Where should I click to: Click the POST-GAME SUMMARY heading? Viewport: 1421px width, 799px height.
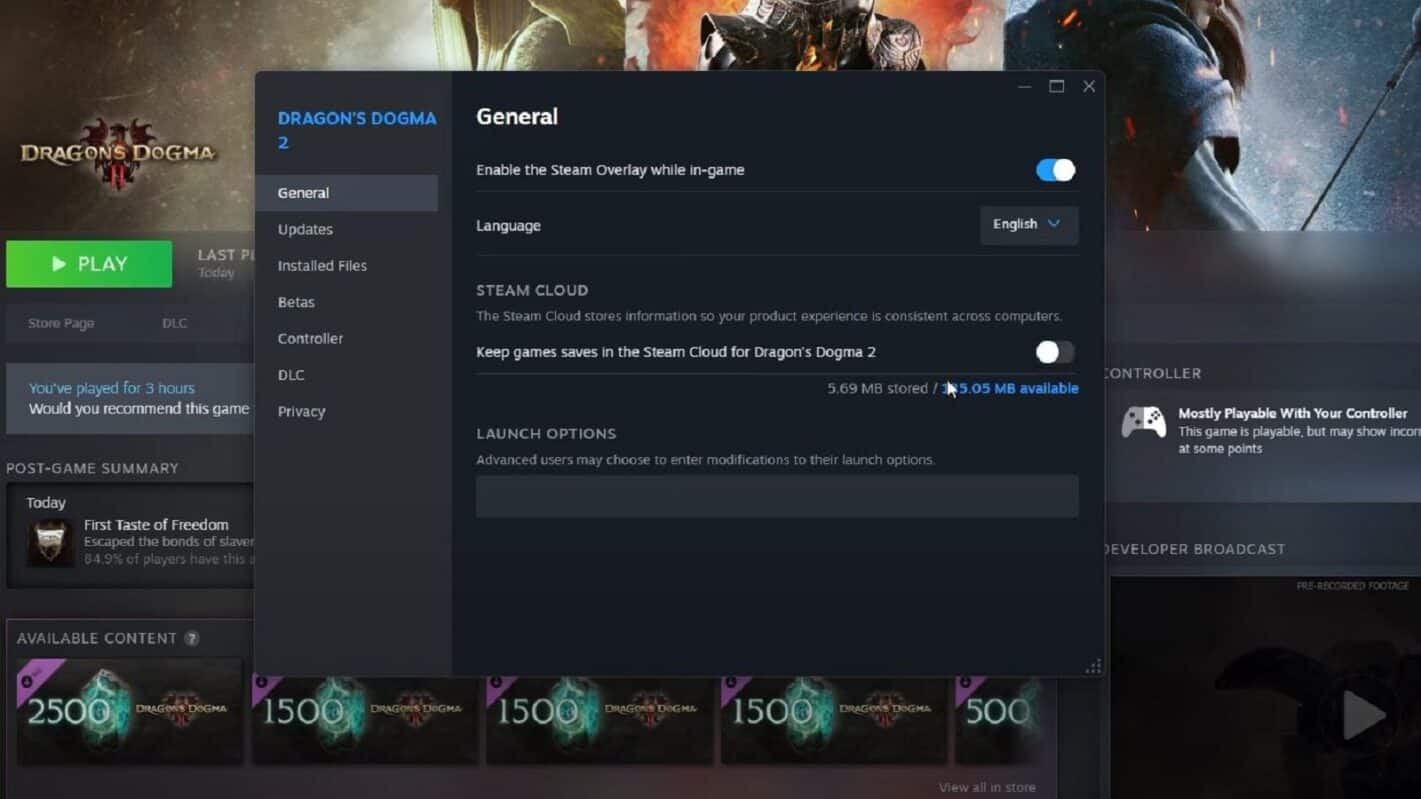[92, 468]
